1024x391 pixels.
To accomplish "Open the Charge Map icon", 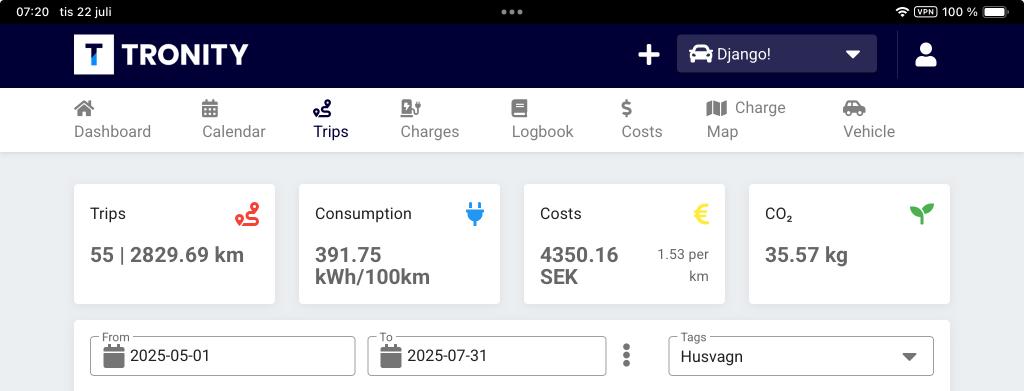I will coord(716,108).
